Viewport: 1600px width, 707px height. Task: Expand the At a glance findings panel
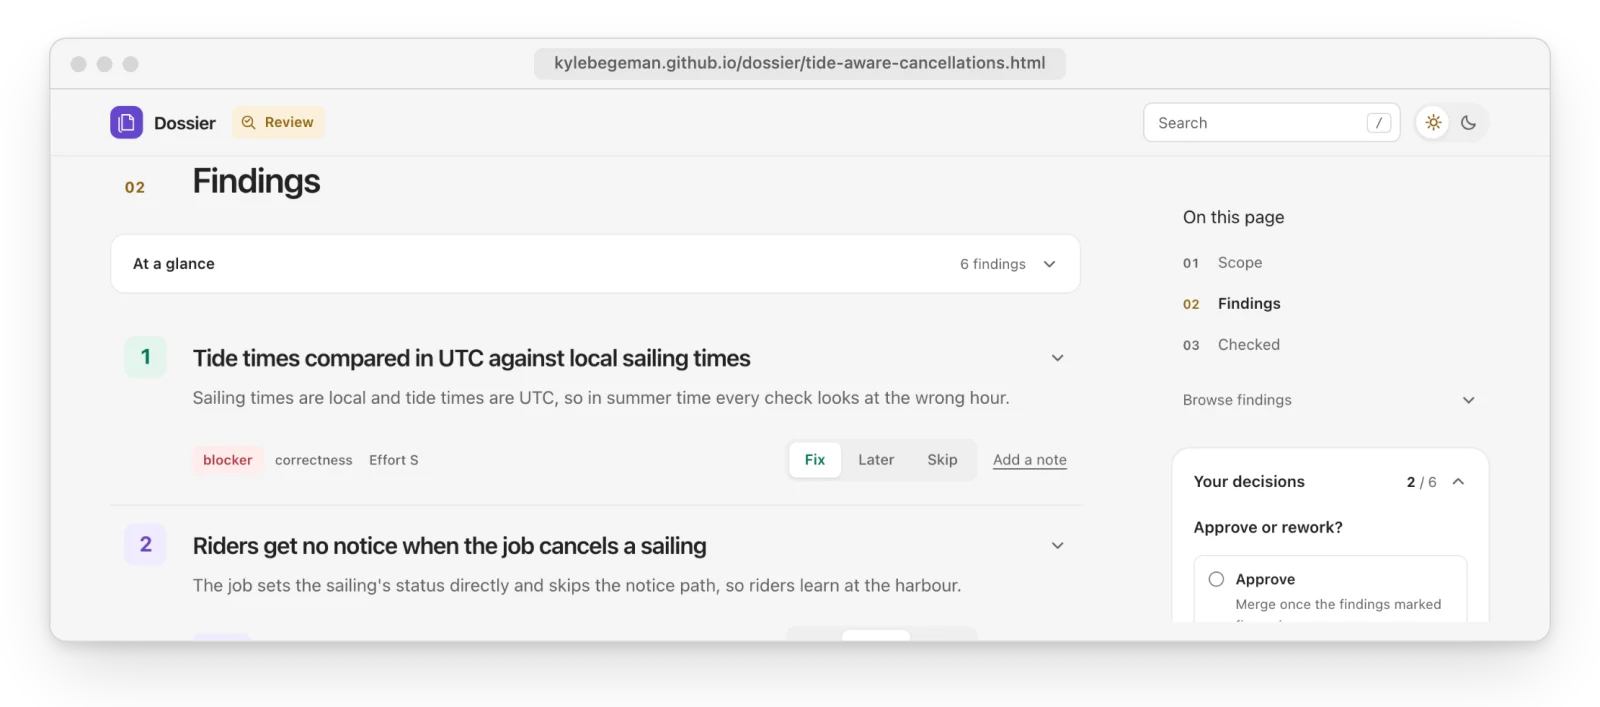tap(595, 264)
